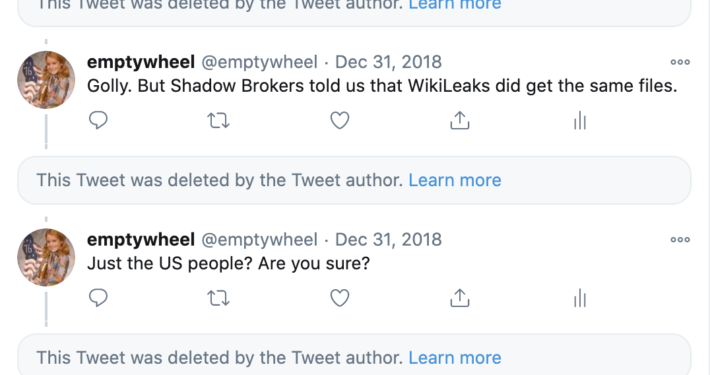710x375 pixels.
Task: Like the 'Just the US people?' tweet
Action: pyautogui.click(x=340, y=298)
